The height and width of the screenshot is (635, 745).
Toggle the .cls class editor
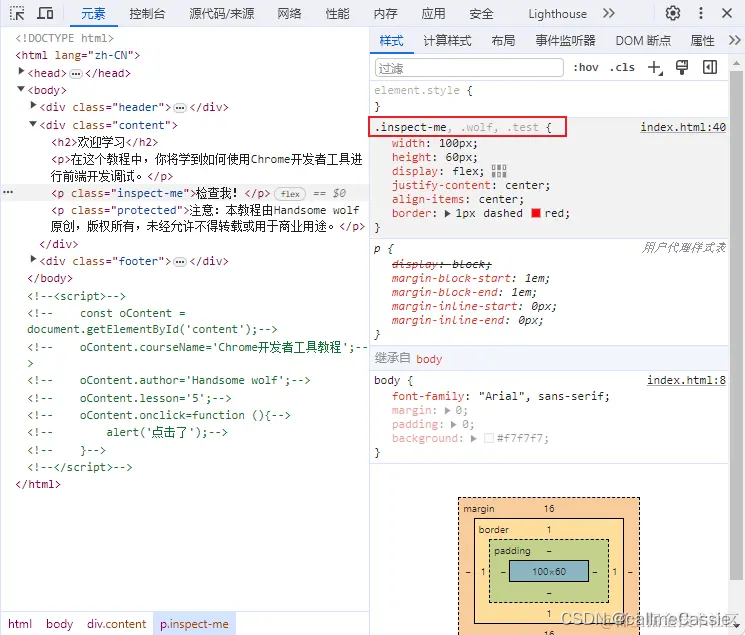point(622,67)
